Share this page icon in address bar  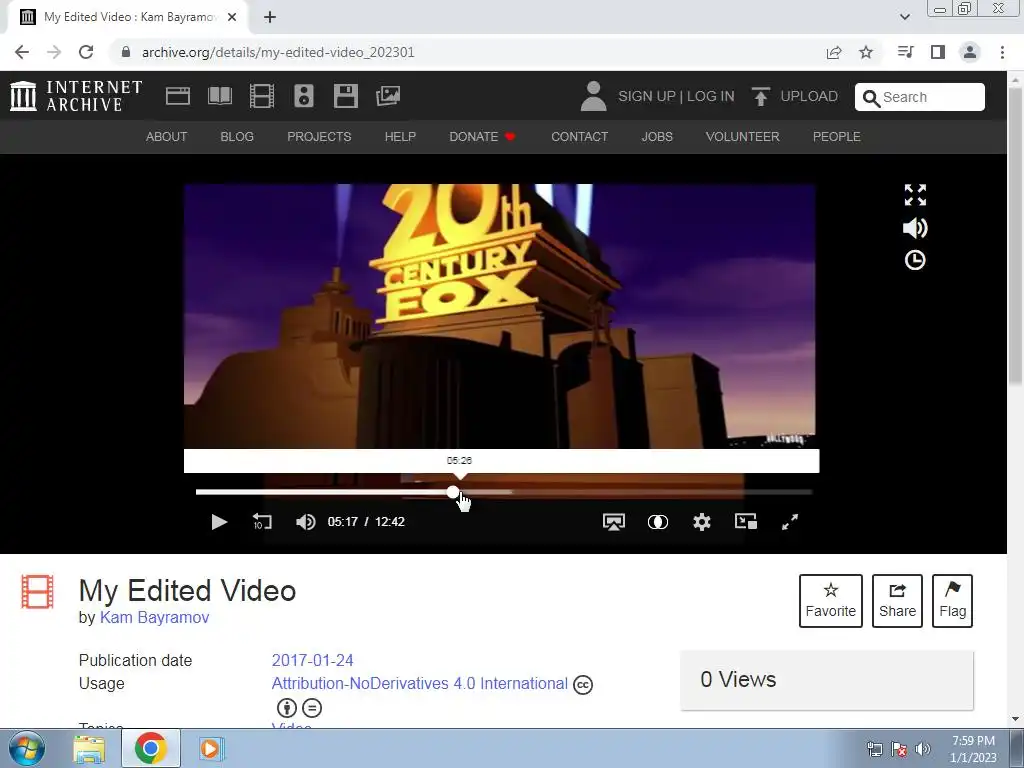(834, 52)
